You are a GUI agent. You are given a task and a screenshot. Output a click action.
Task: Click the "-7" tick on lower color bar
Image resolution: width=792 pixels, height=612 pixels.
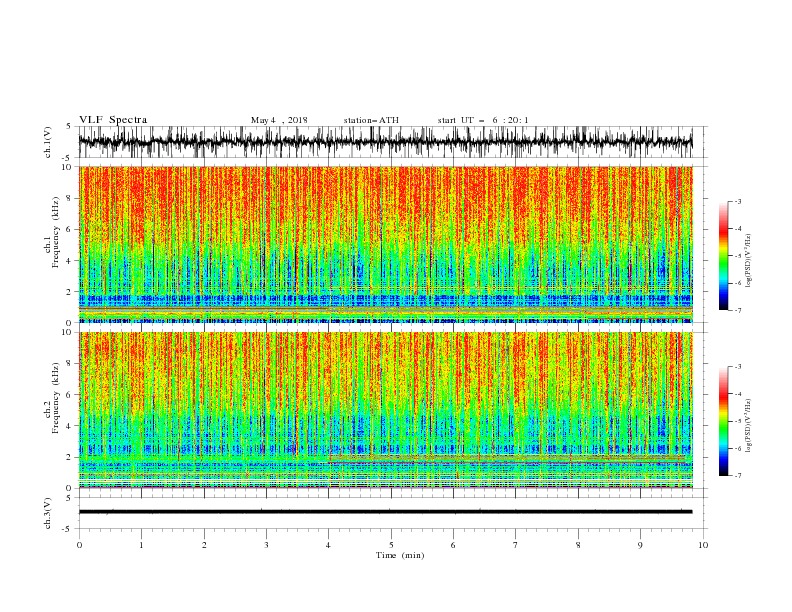click(738, 476)
